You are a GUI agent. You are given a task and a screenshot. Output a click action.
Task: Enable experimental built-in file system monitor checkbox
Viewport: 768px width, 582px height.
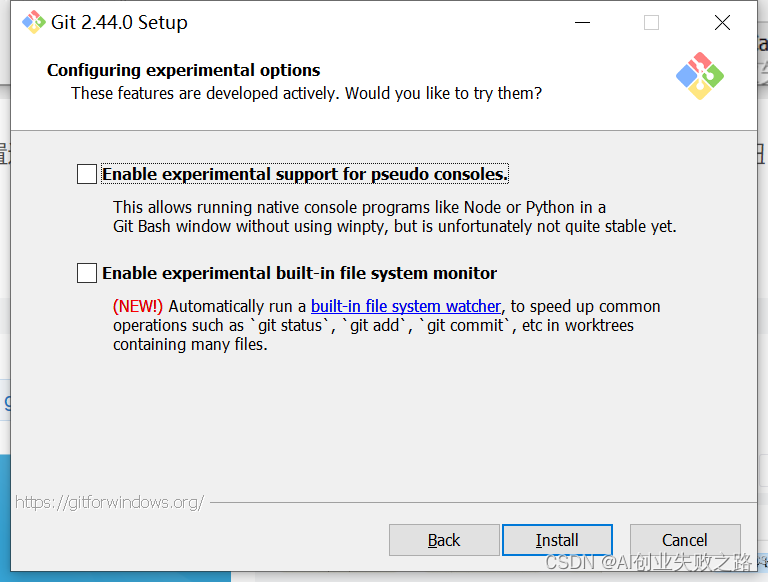(x=87, y=273)
